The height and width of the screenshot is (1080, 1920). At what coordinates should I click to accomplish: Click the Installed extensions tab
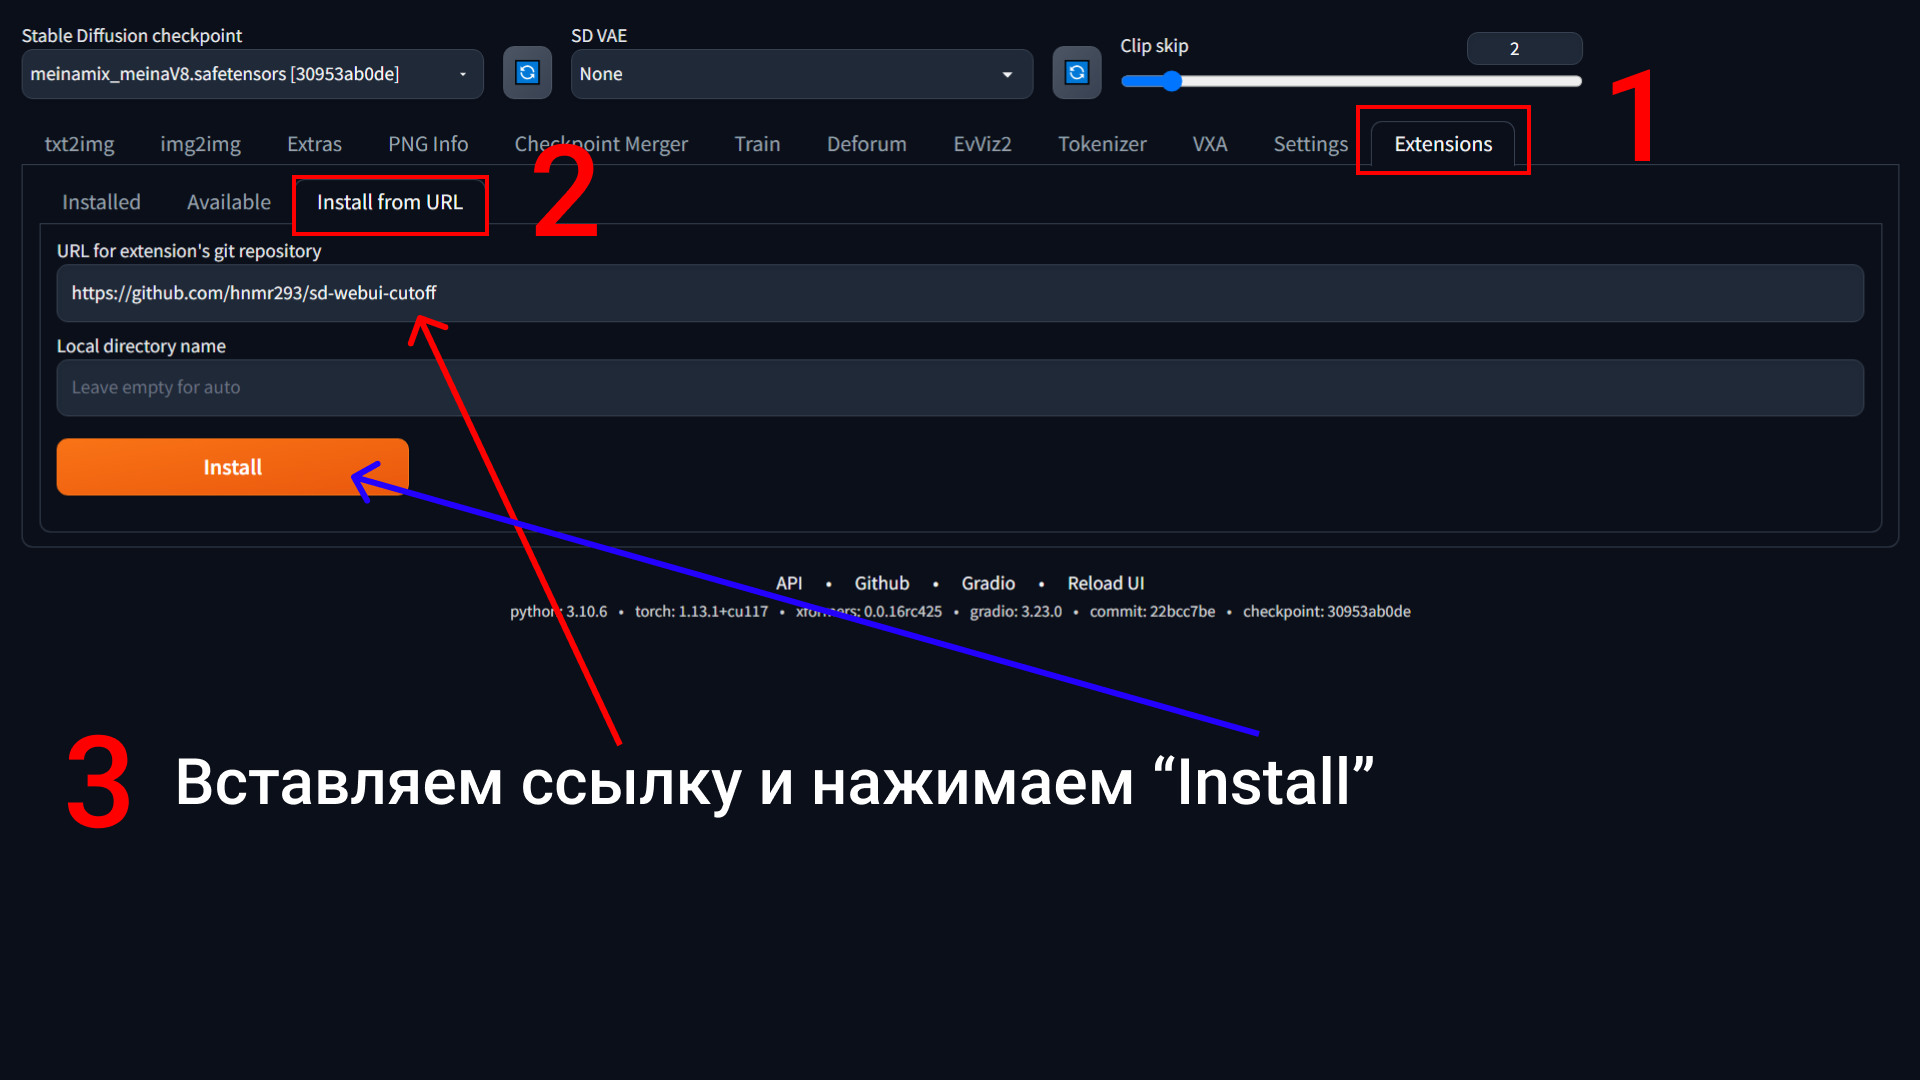102,202
